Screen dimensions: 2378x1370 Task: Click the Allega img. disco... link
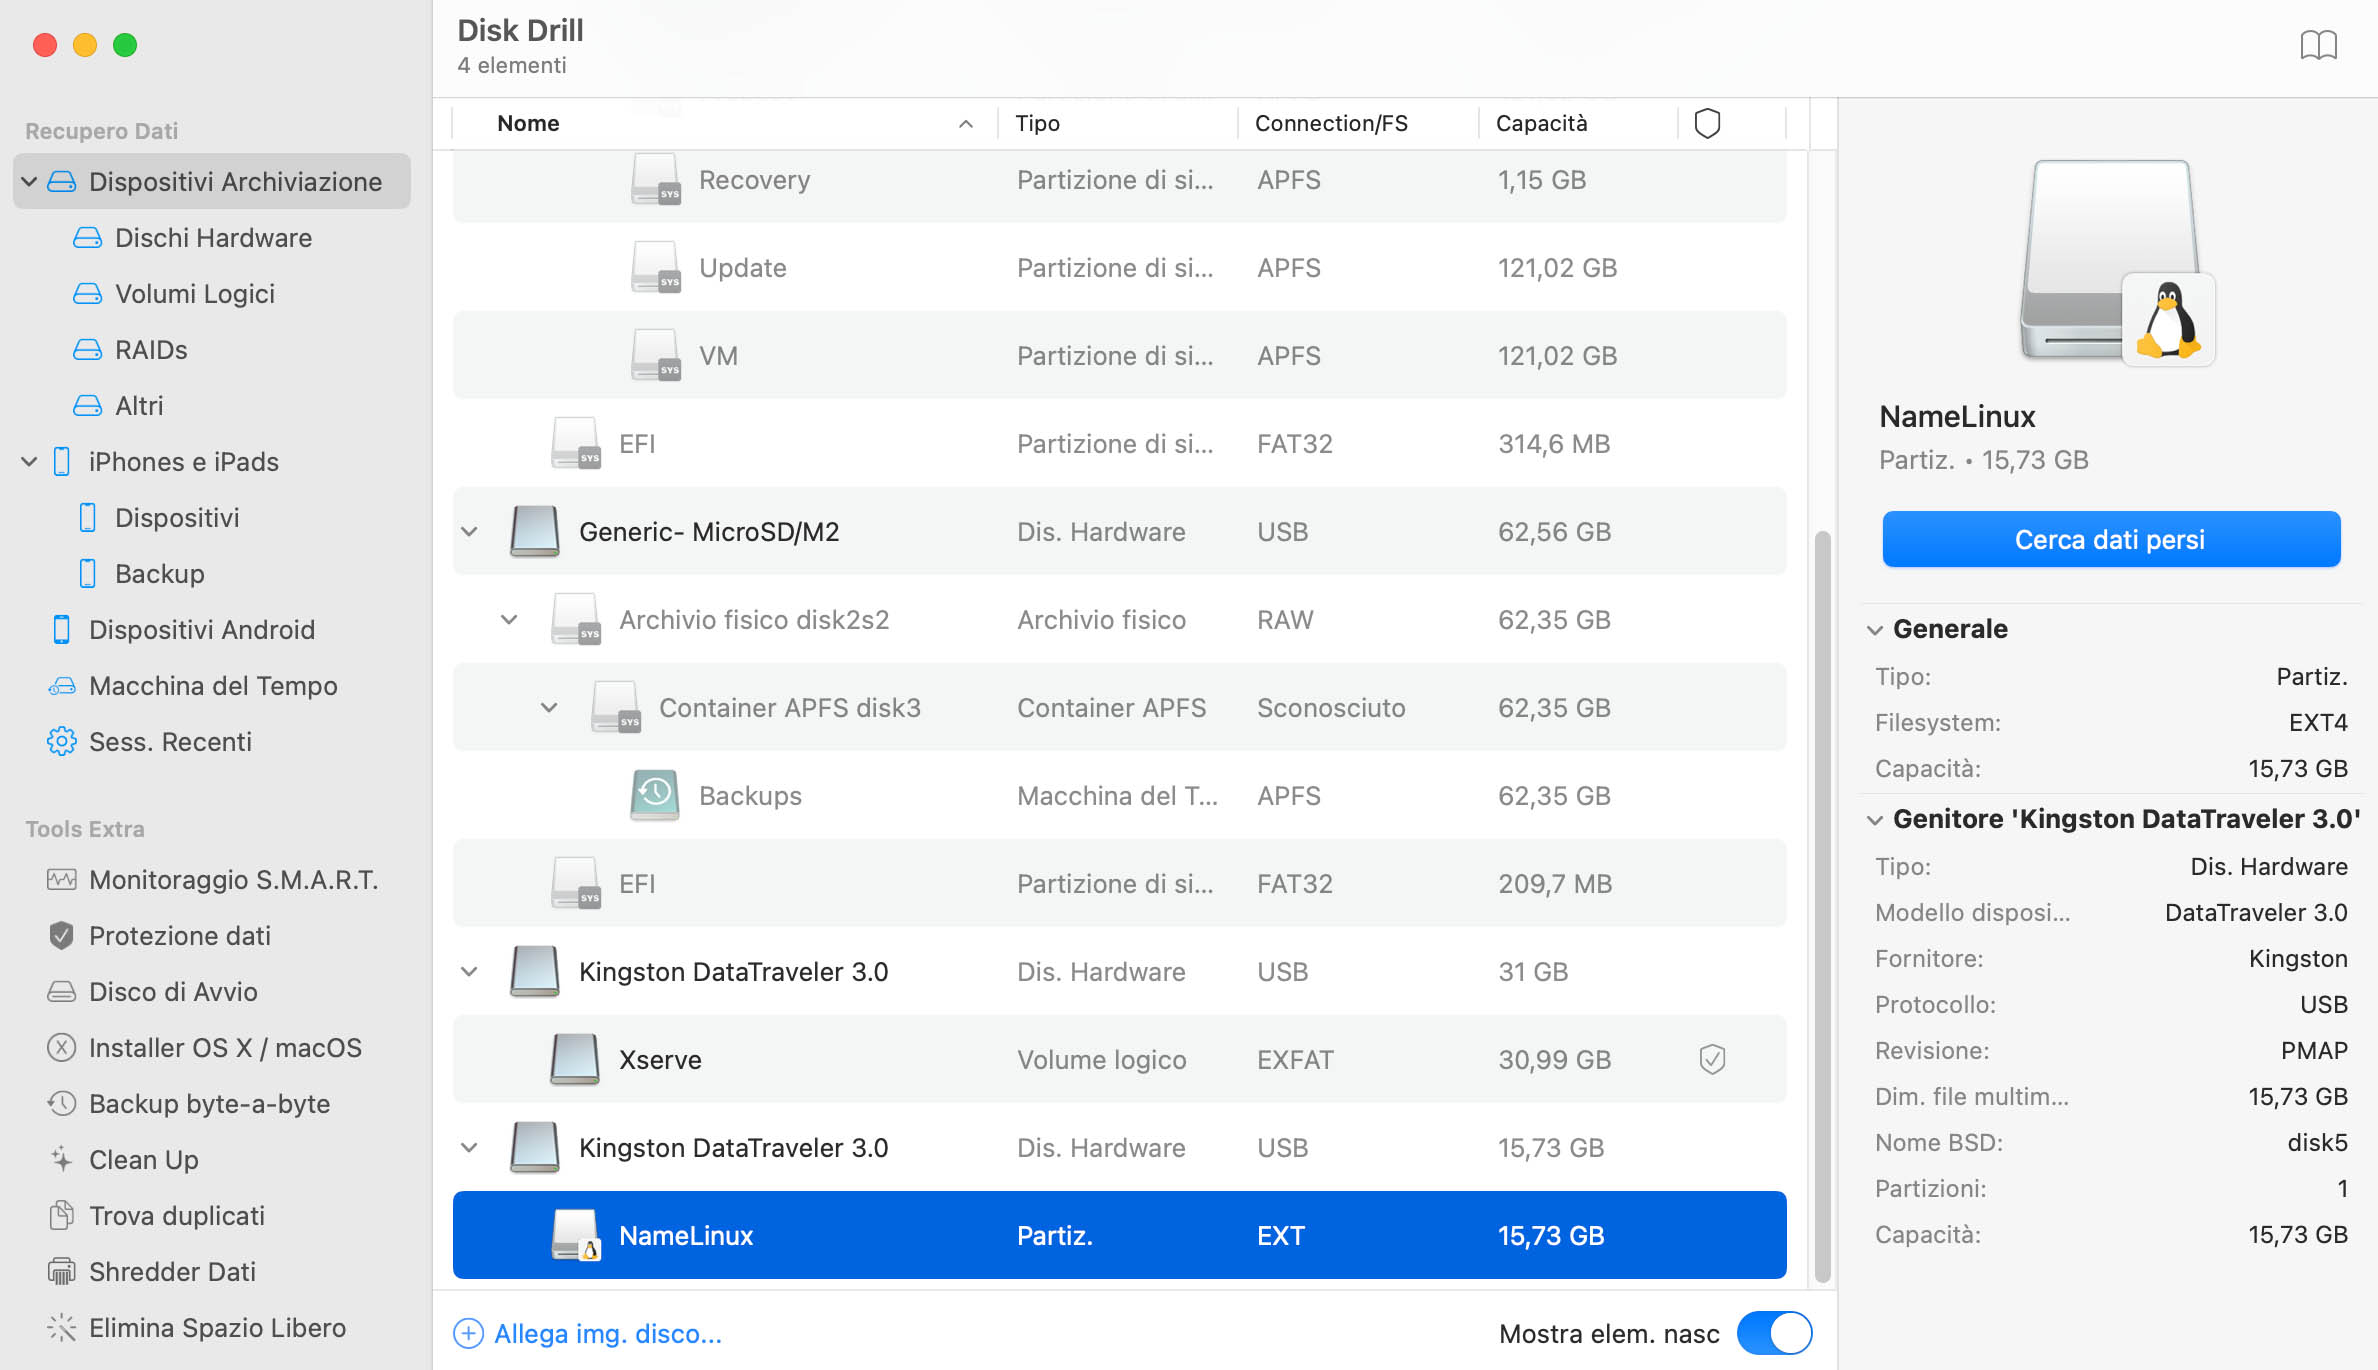(588, 1334)
